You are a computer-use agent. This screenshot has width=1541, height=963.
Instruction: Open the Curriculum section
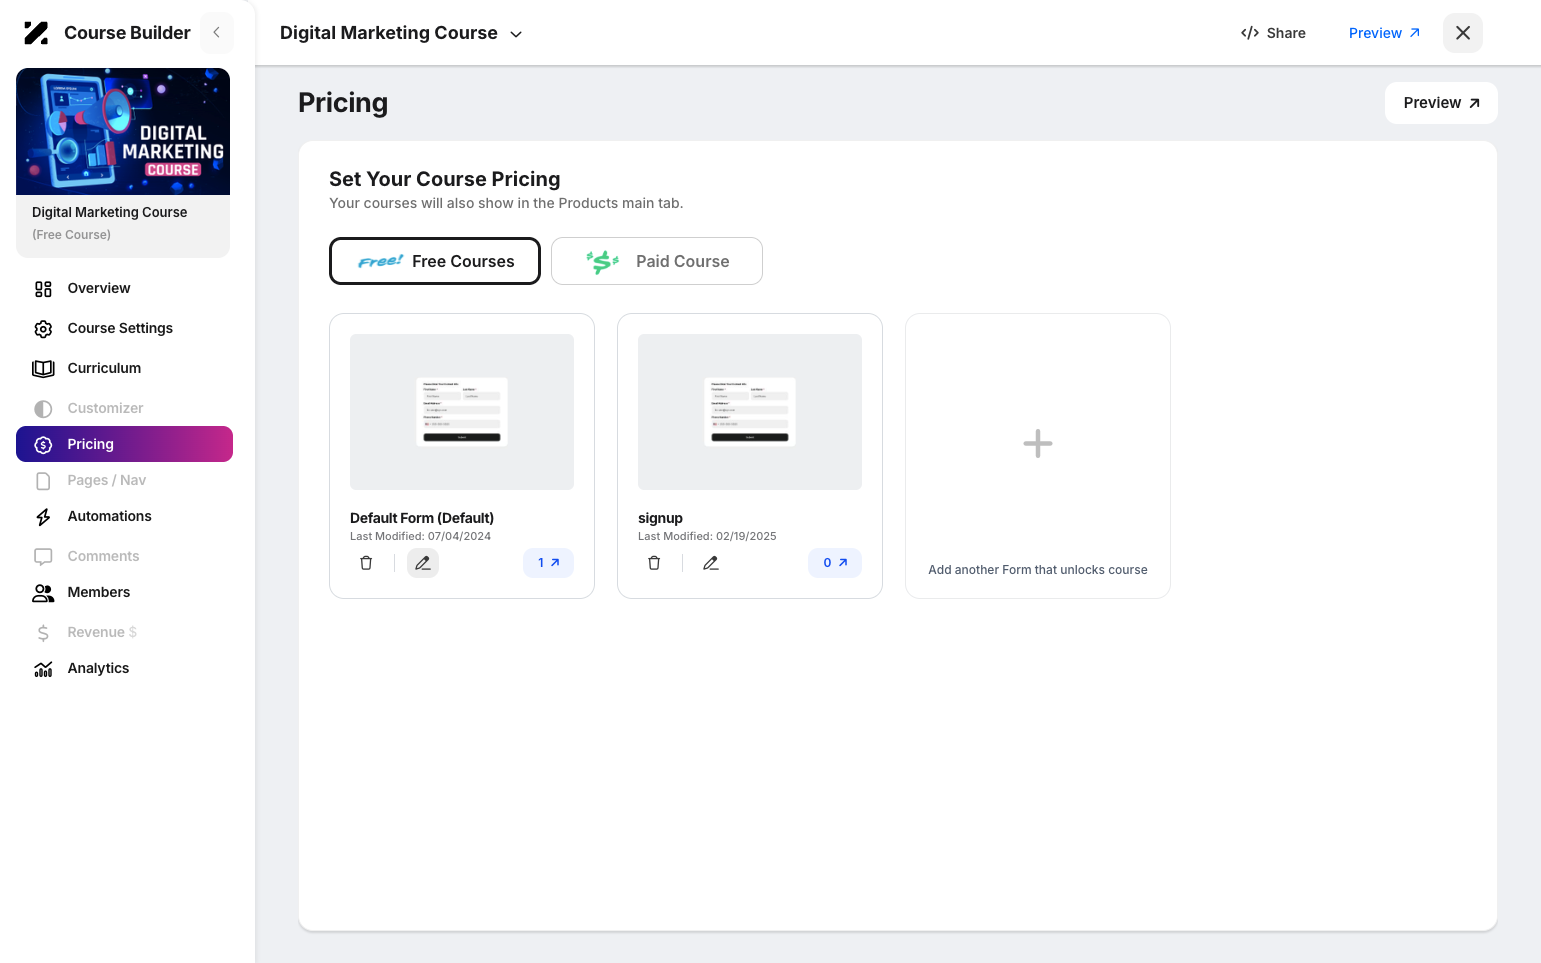(124, 369)
